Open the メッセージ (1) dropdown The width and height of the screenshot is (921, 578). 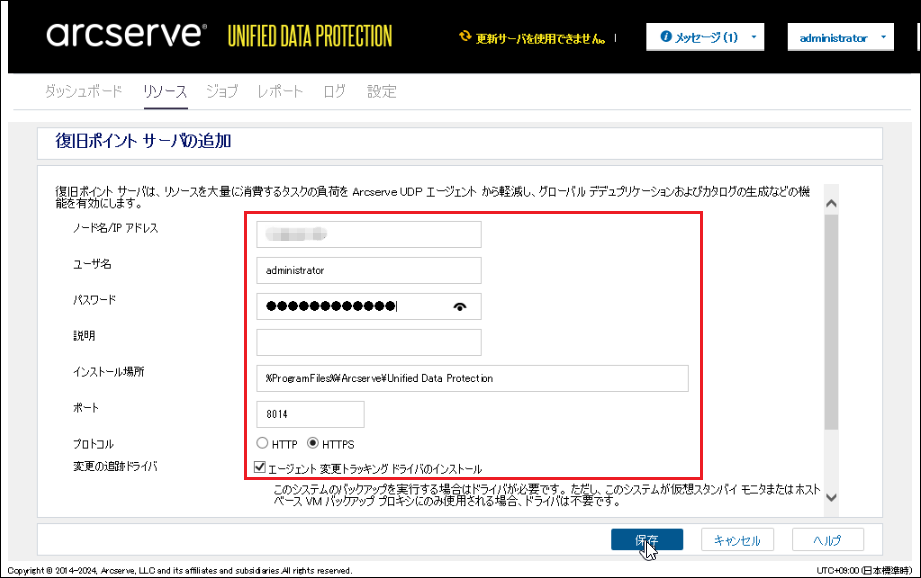pos(705,37)
